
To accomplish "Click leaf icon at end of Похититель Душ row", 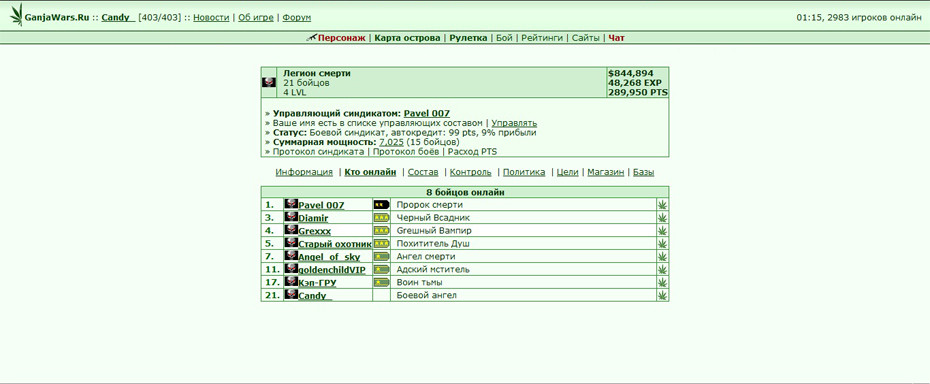I will tap(663, 243).
